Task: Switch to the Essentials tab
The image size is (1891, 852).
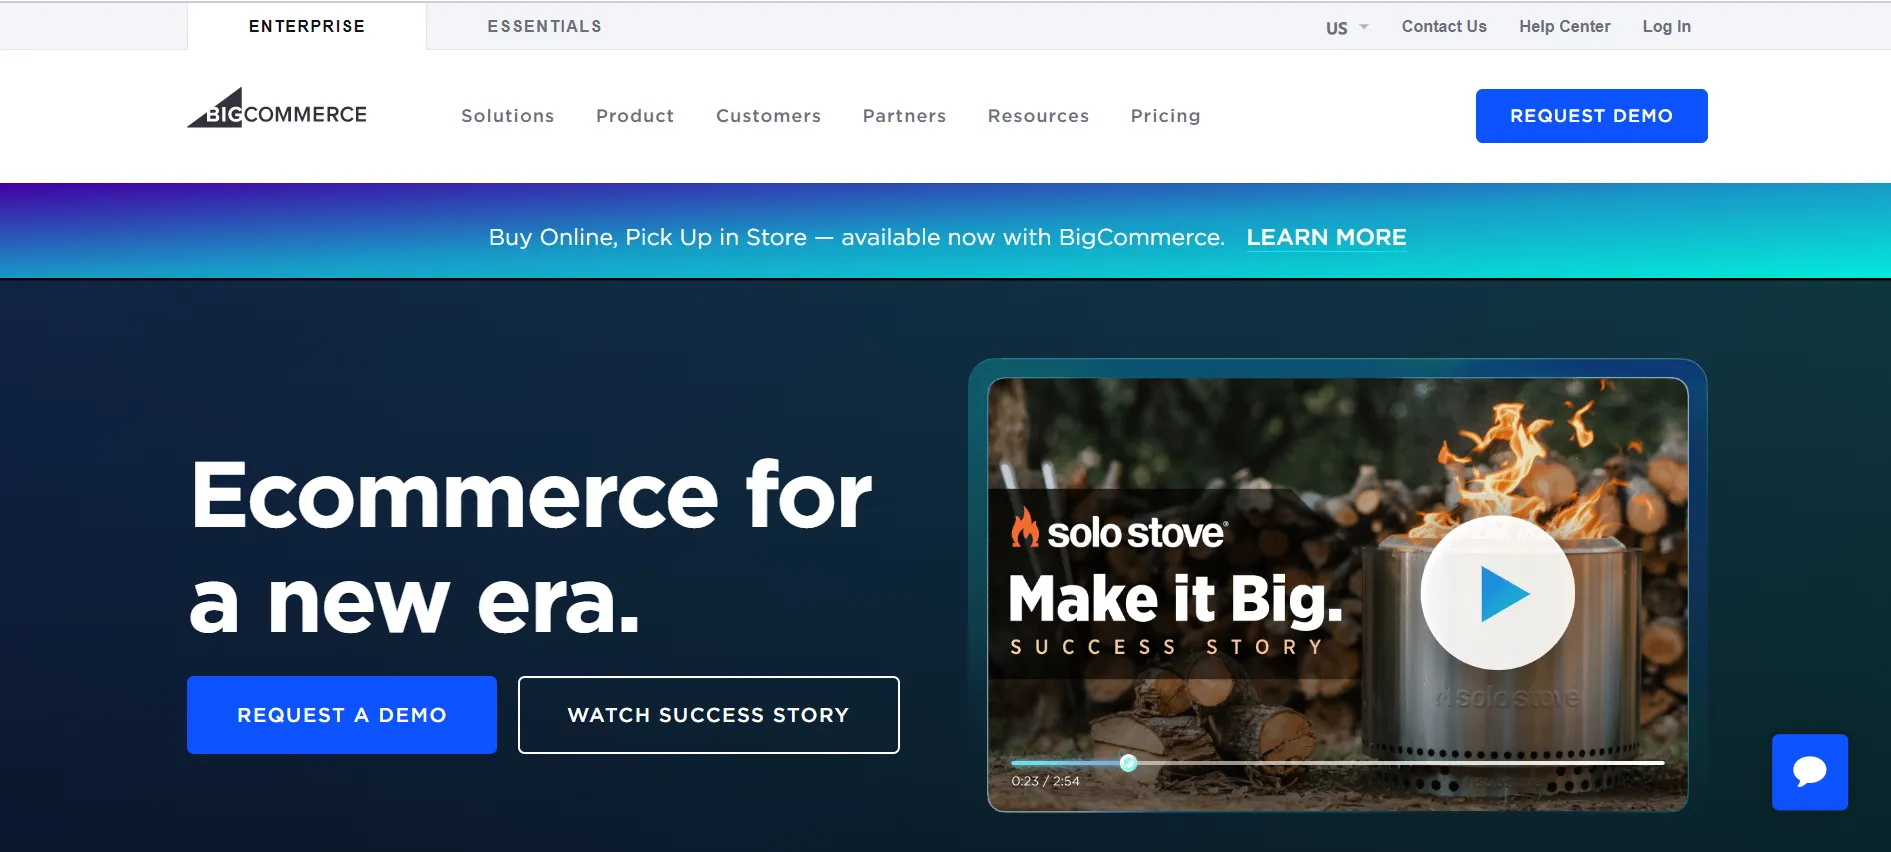Action: tap(545, 26)
